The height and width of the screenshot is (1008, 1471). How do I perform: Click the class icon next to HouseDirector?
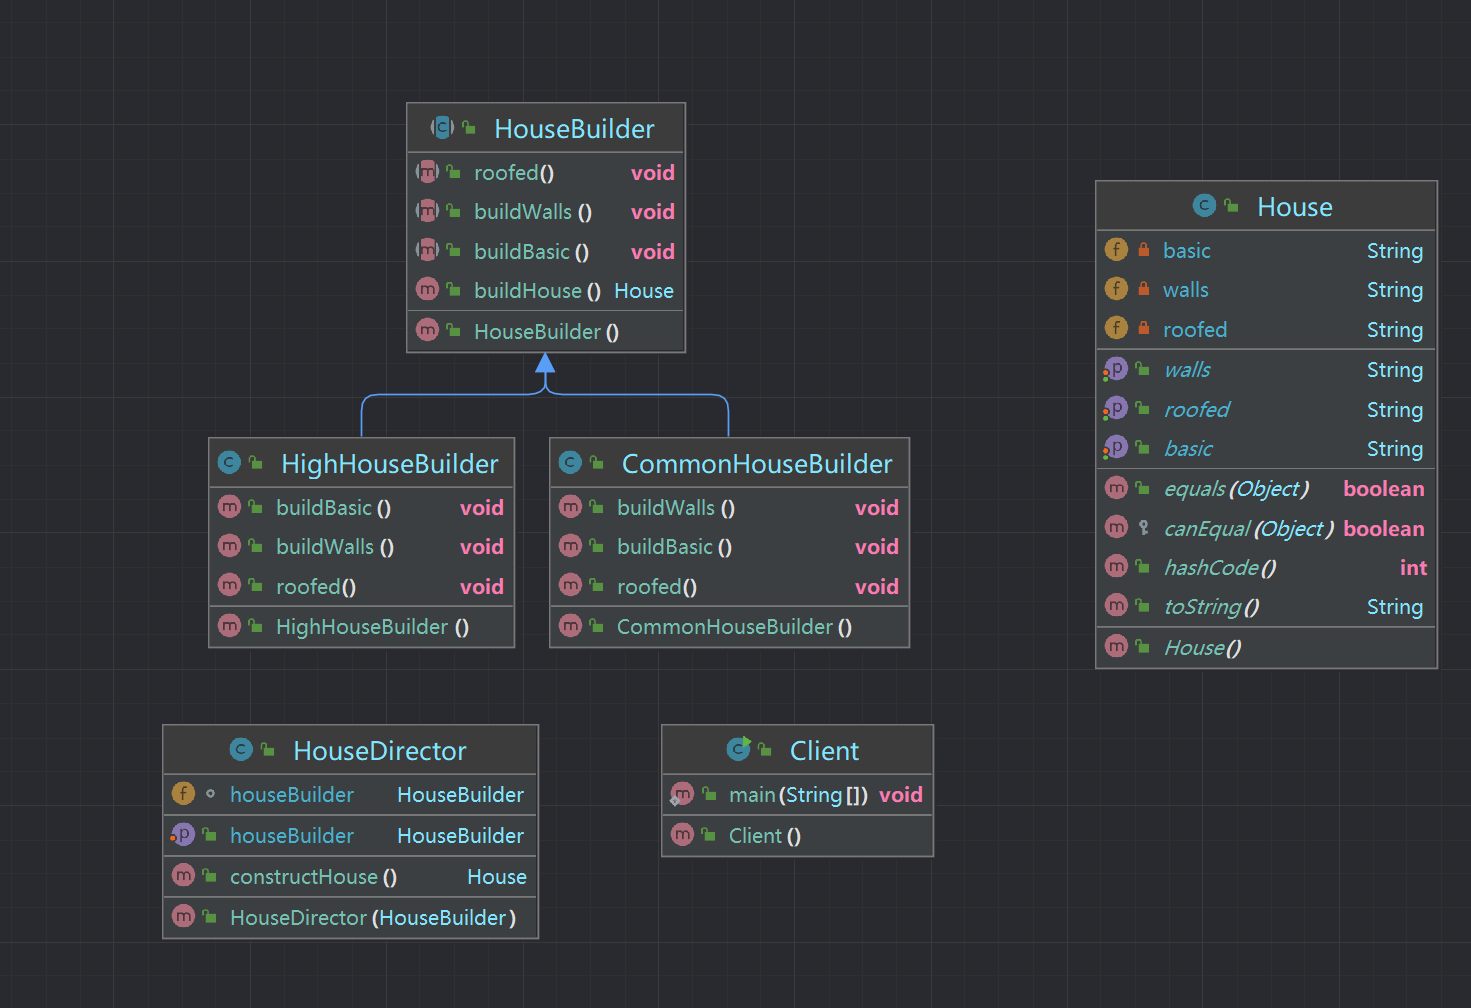(241, 749)
